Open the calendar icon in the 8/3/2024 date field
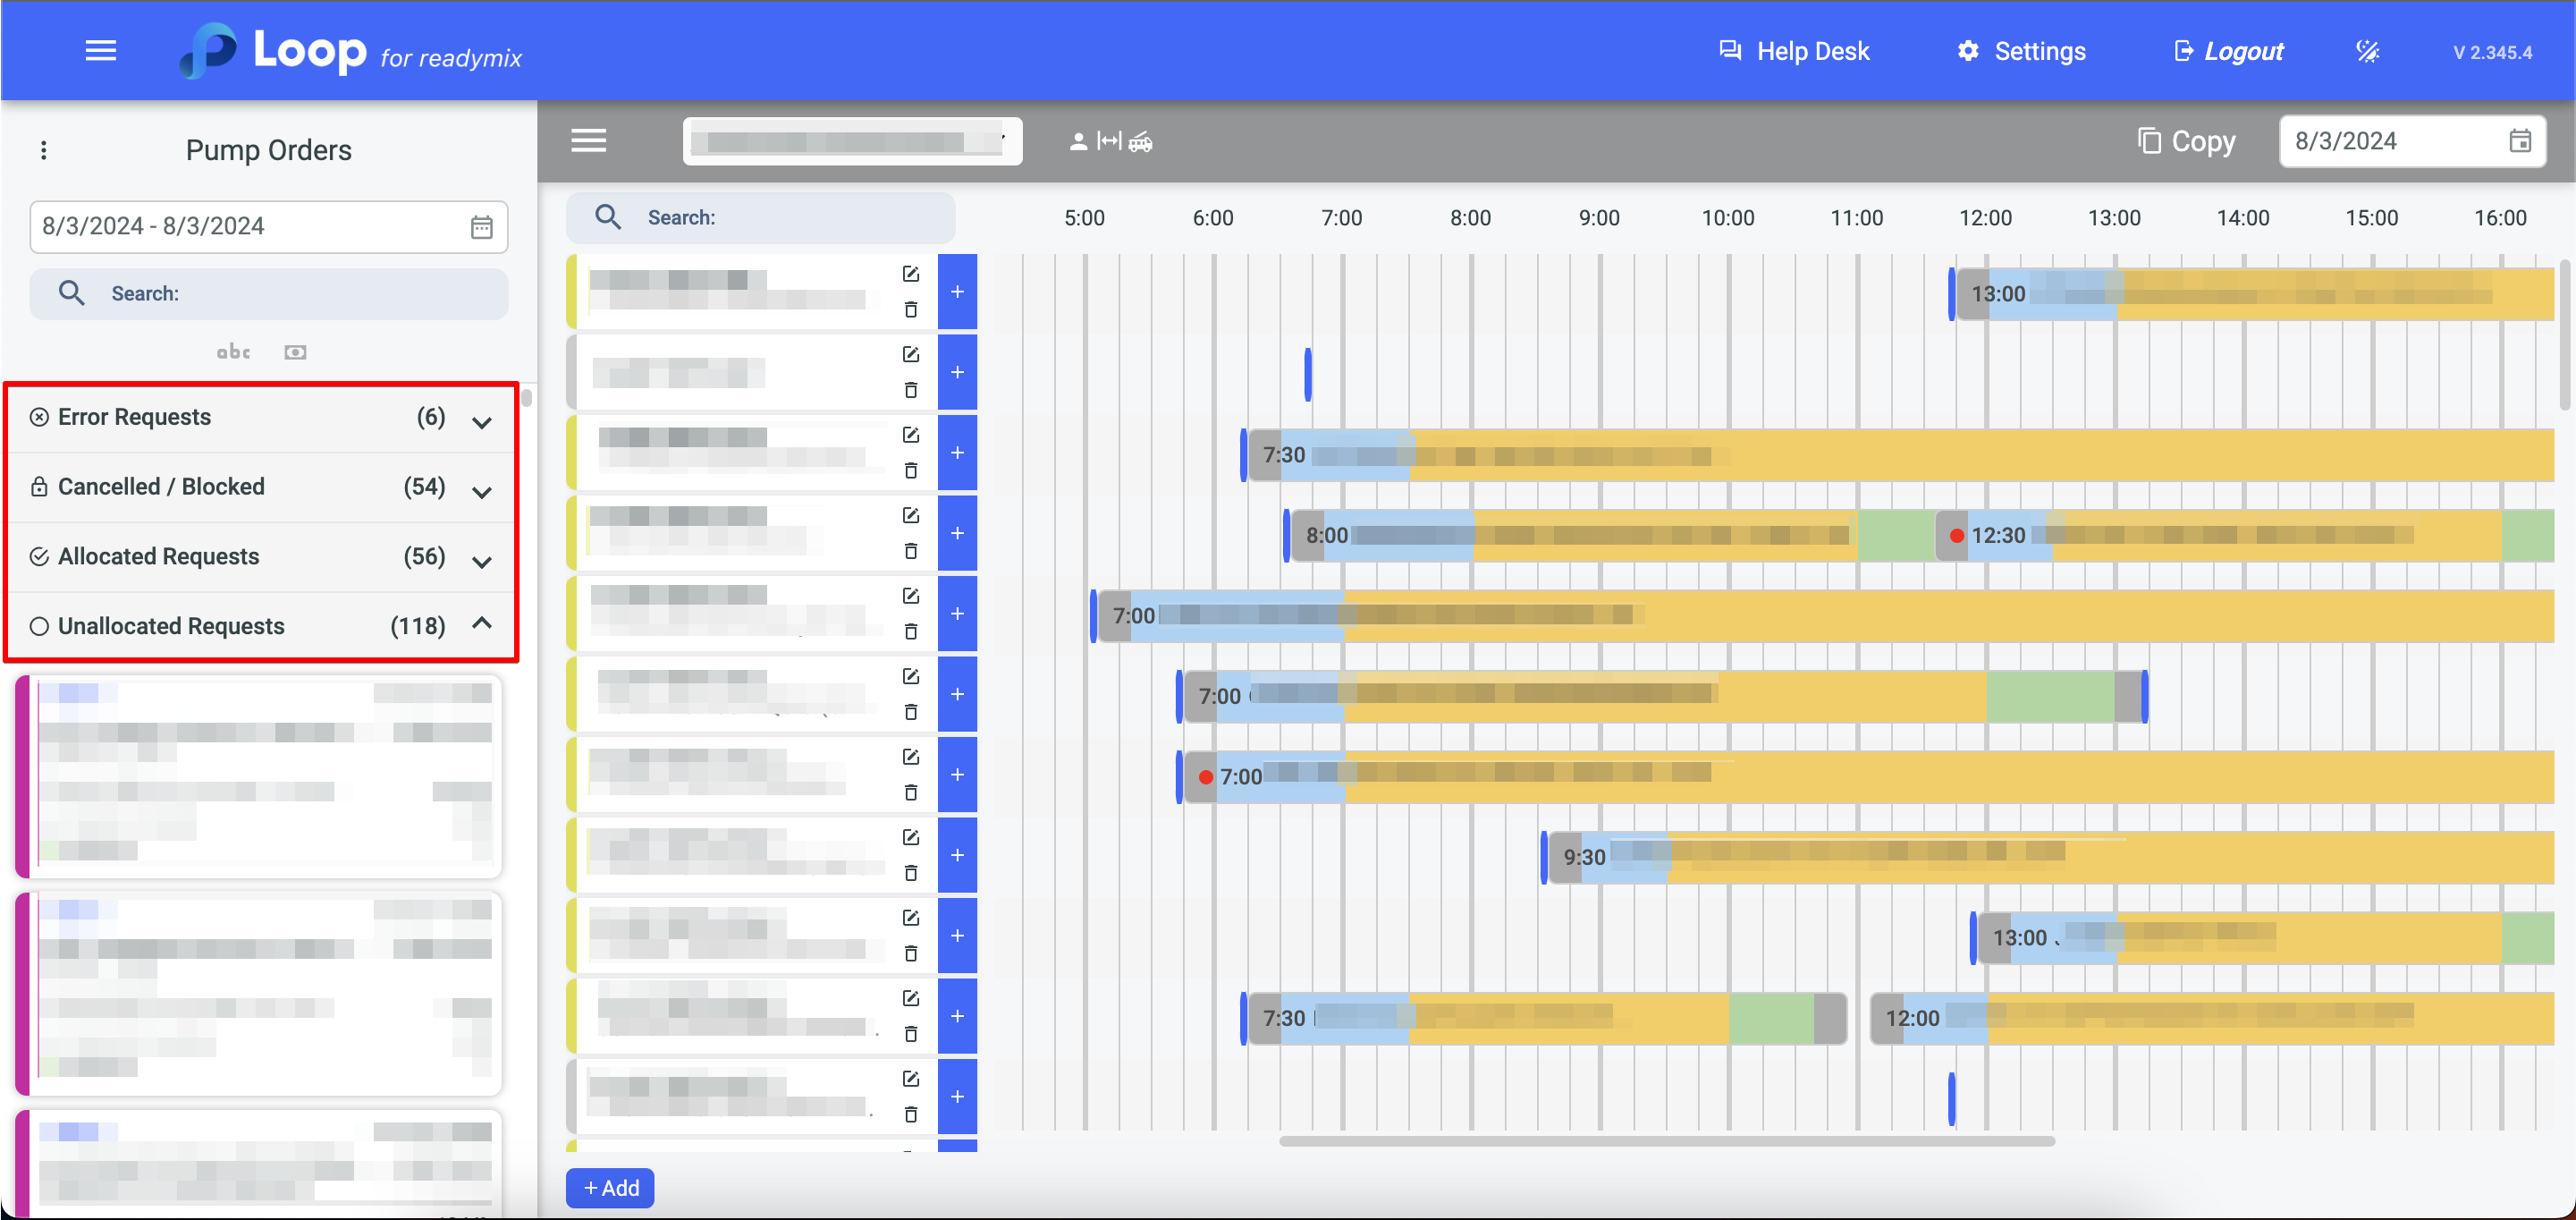This screenshot has width=2576, height=1220. click(x=2519, y=141)
